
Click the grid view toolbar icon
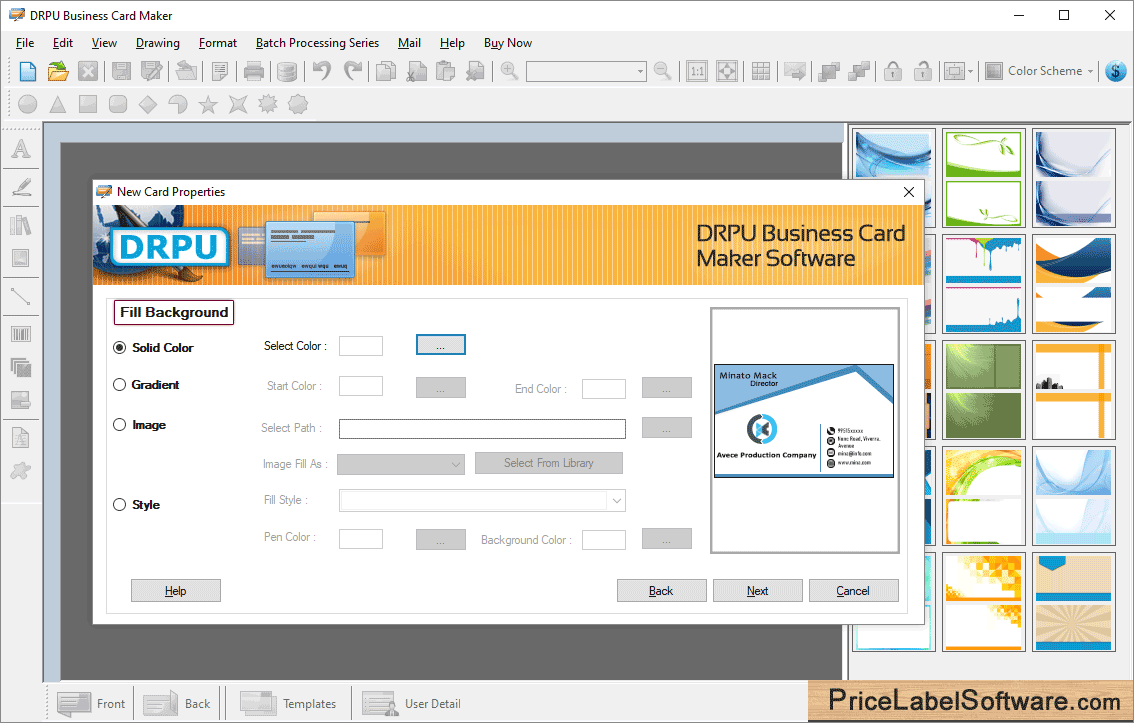pos(761,71)
